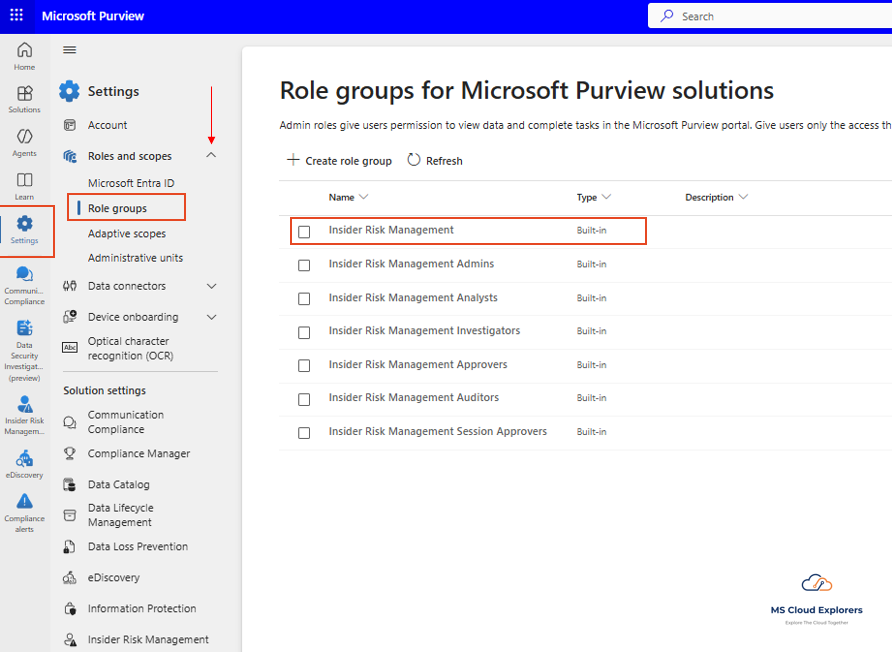
Task: Open Optical character recognition (OCR) settings
Action: (x=130, y=348)
